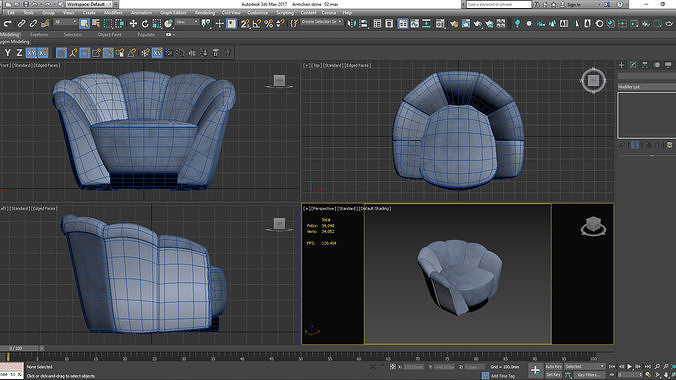This screenshot has height=380, width=676.
Task: Open Rendered Frame Window icon
Action: pyautogui.click(x=466, y=24)
